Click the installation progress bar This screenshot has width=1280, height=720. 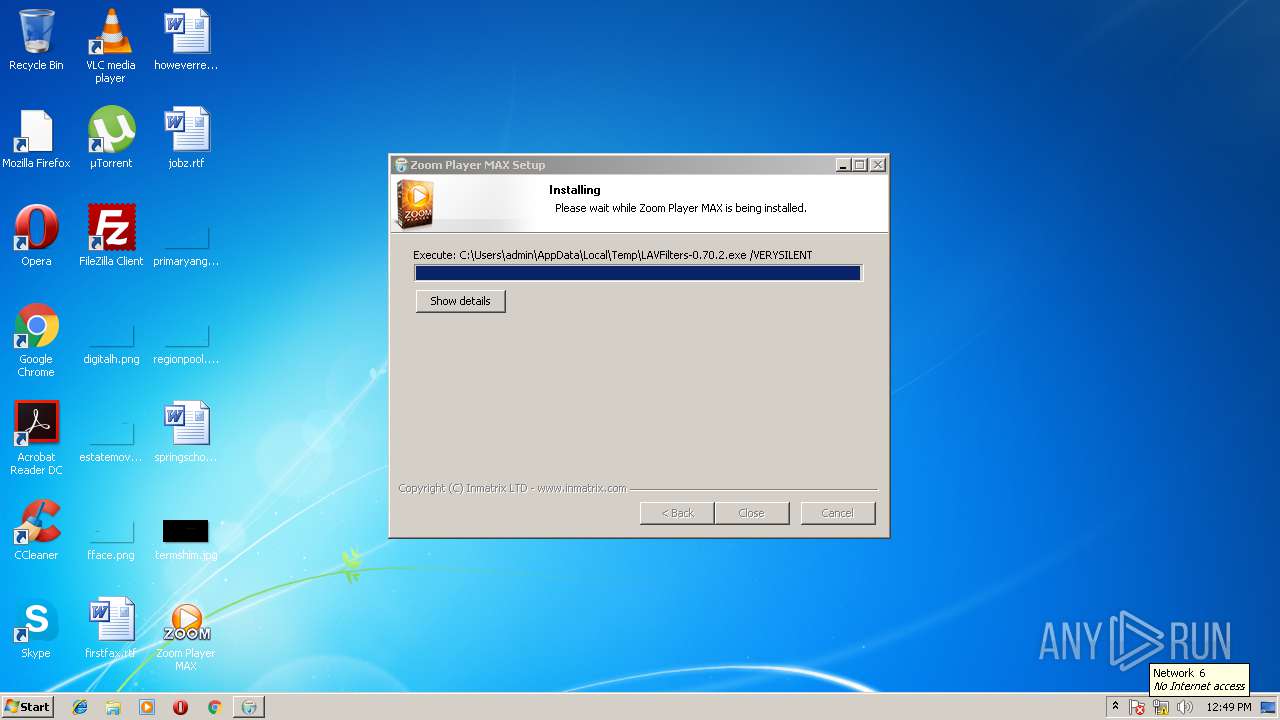tap(638, 273)
